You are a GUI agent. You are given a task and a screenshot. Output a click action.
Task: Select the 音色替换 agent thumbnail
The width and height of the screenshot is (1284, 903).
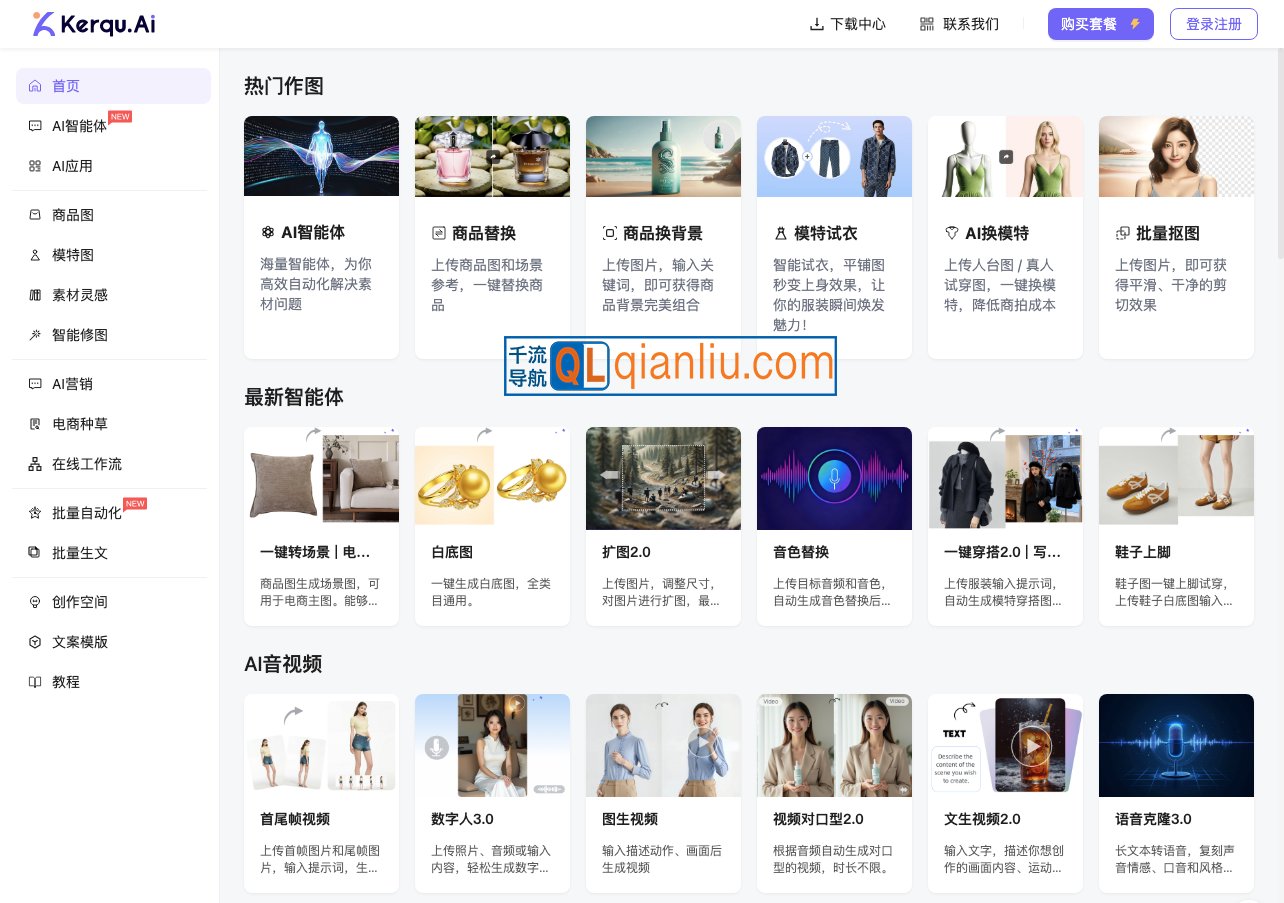834,478
